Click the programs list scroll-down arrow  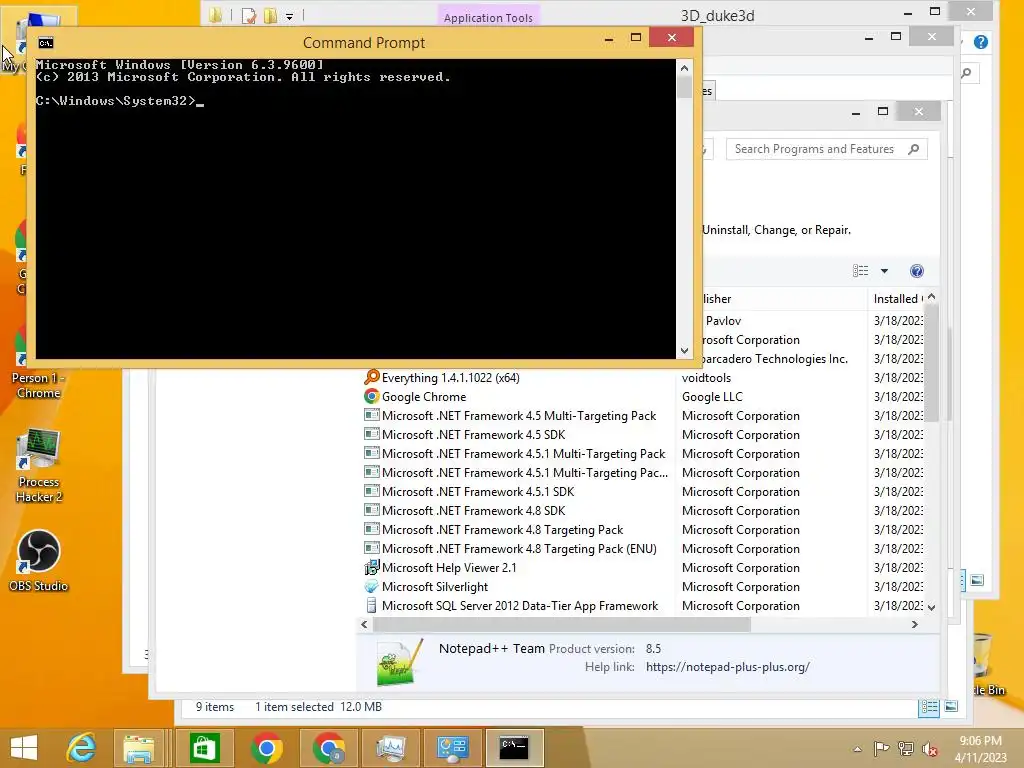(932, 607)
